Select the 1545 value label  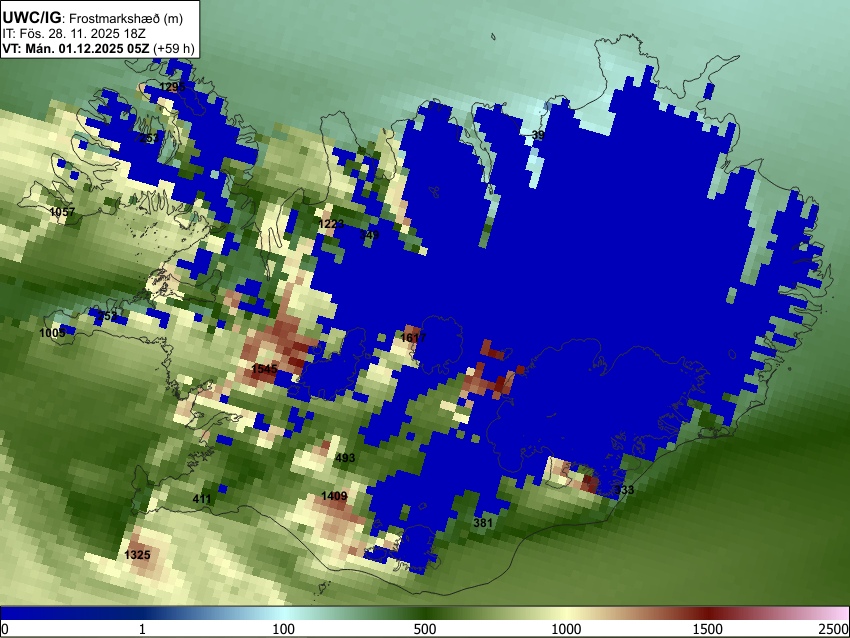265,369
